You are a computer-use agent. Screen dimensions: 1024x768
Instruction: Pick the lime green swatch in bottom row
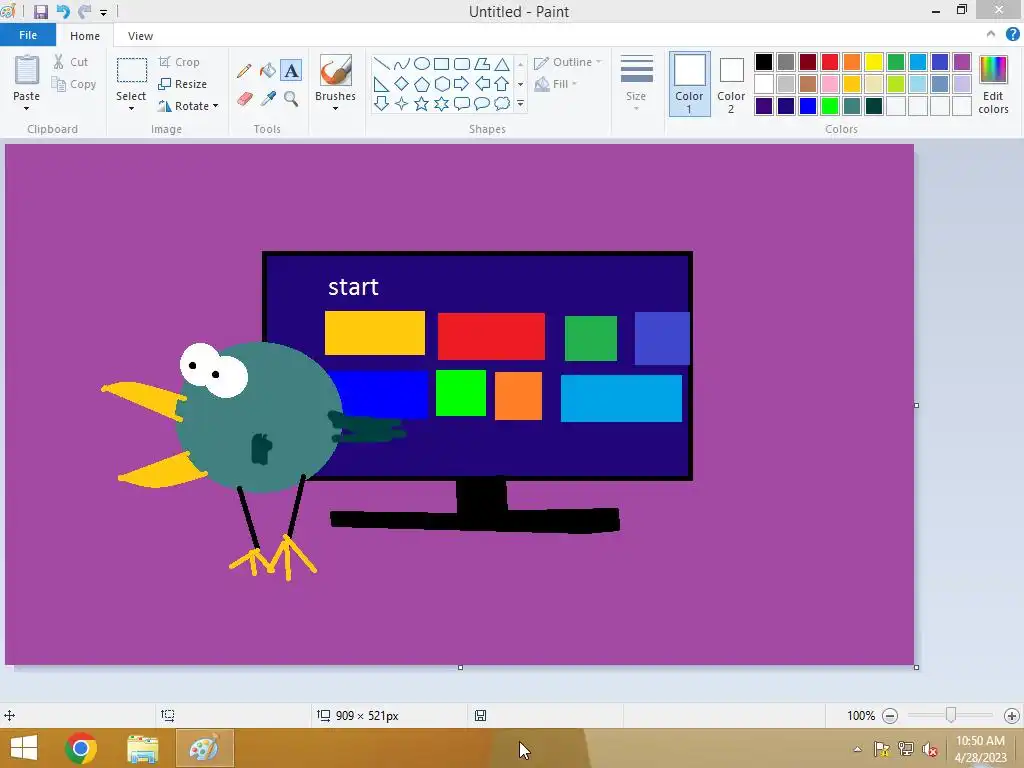tap(830, 106)
